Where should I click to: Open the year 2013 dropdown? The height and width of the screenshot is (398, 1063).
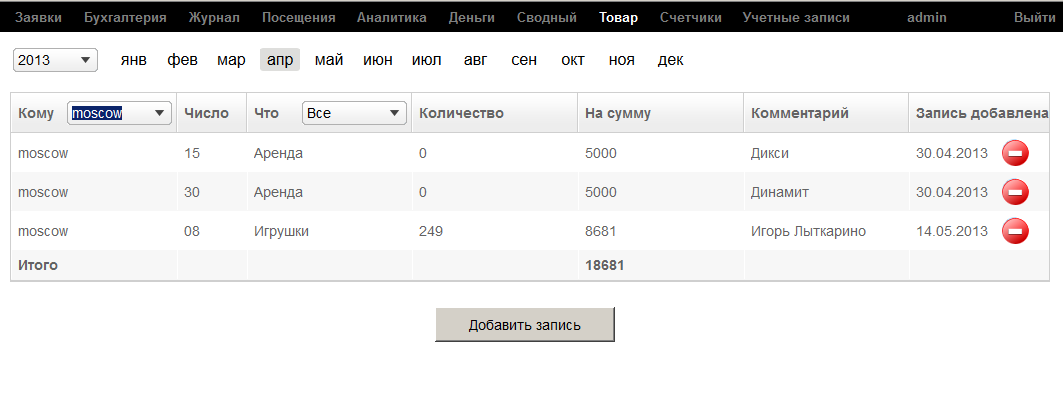click(56, 60)
